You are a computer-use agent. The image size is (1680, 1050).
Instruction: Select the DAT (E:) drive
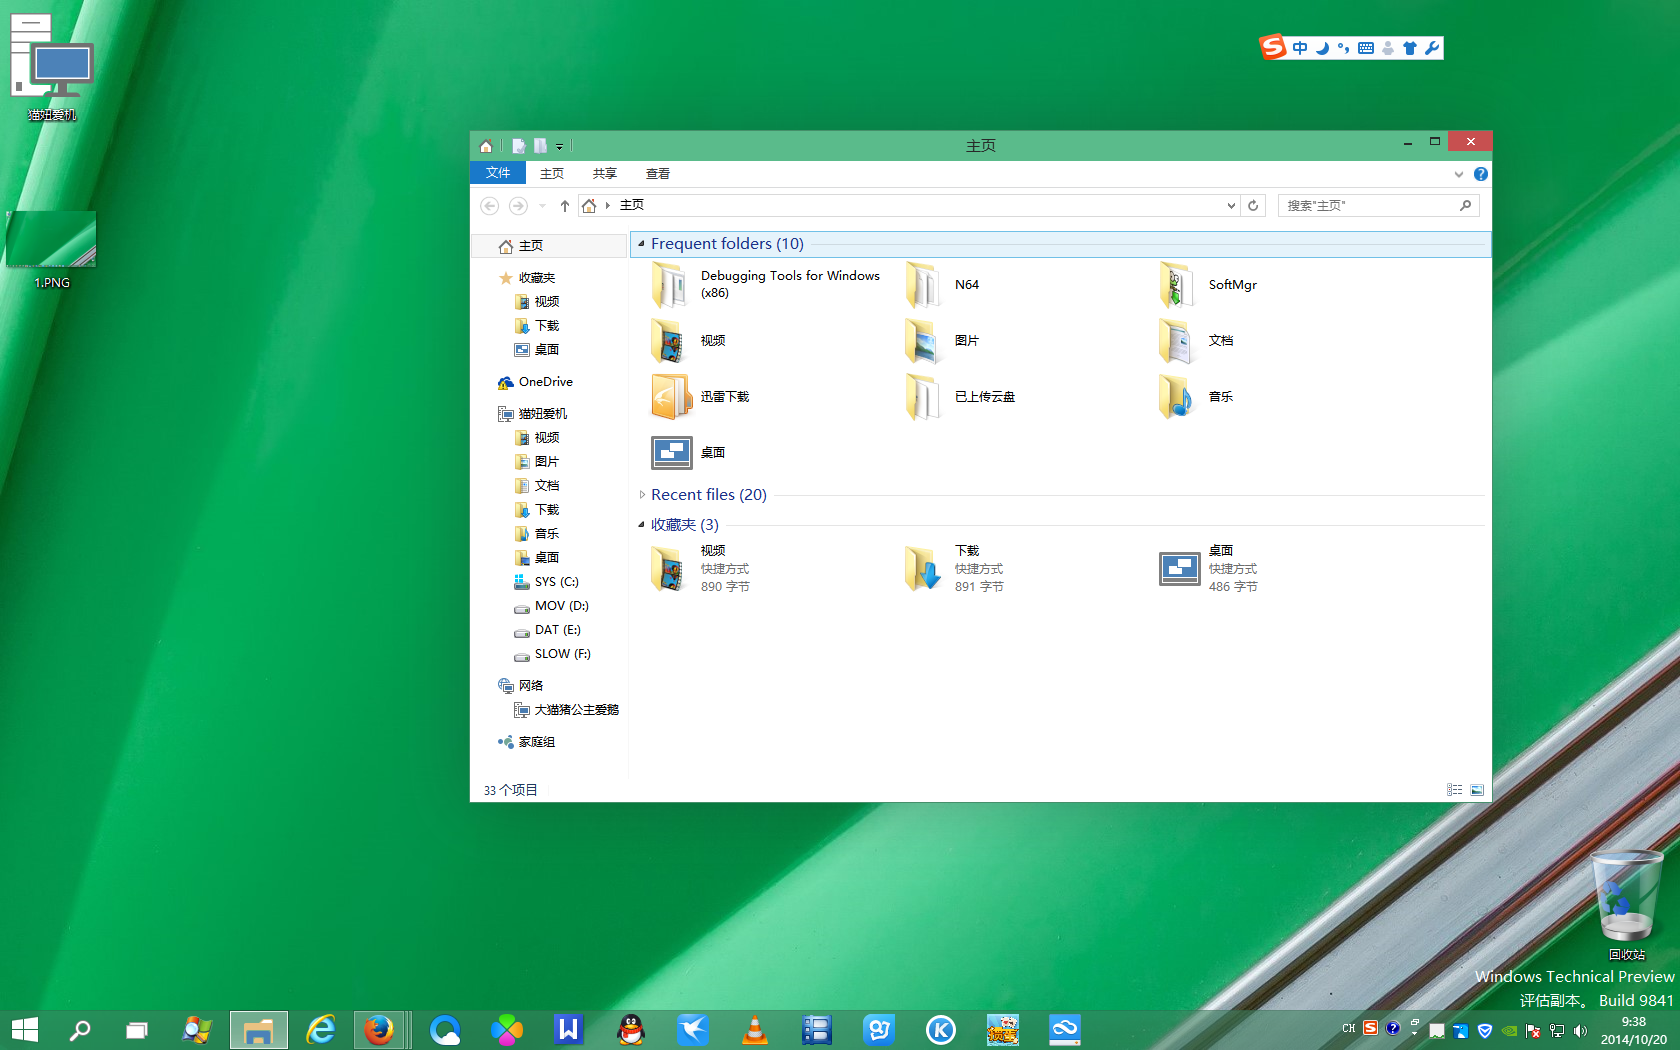547,630
